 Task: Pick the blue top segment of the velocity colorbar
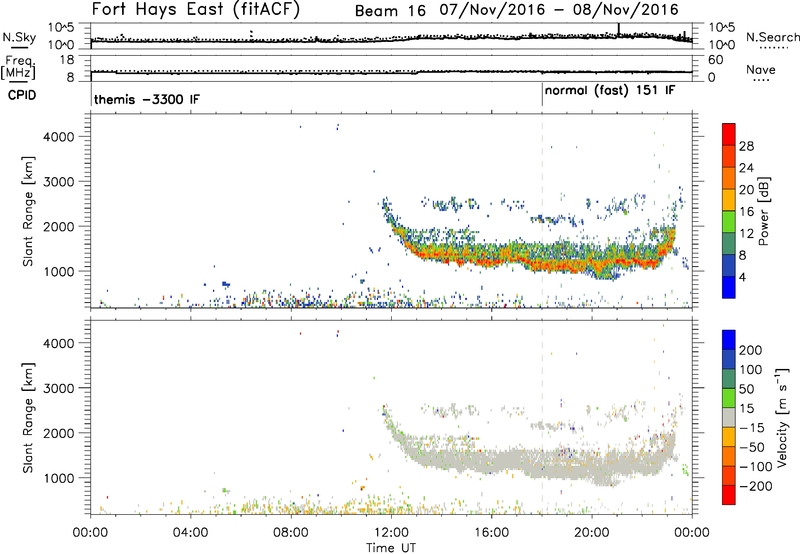729,340
